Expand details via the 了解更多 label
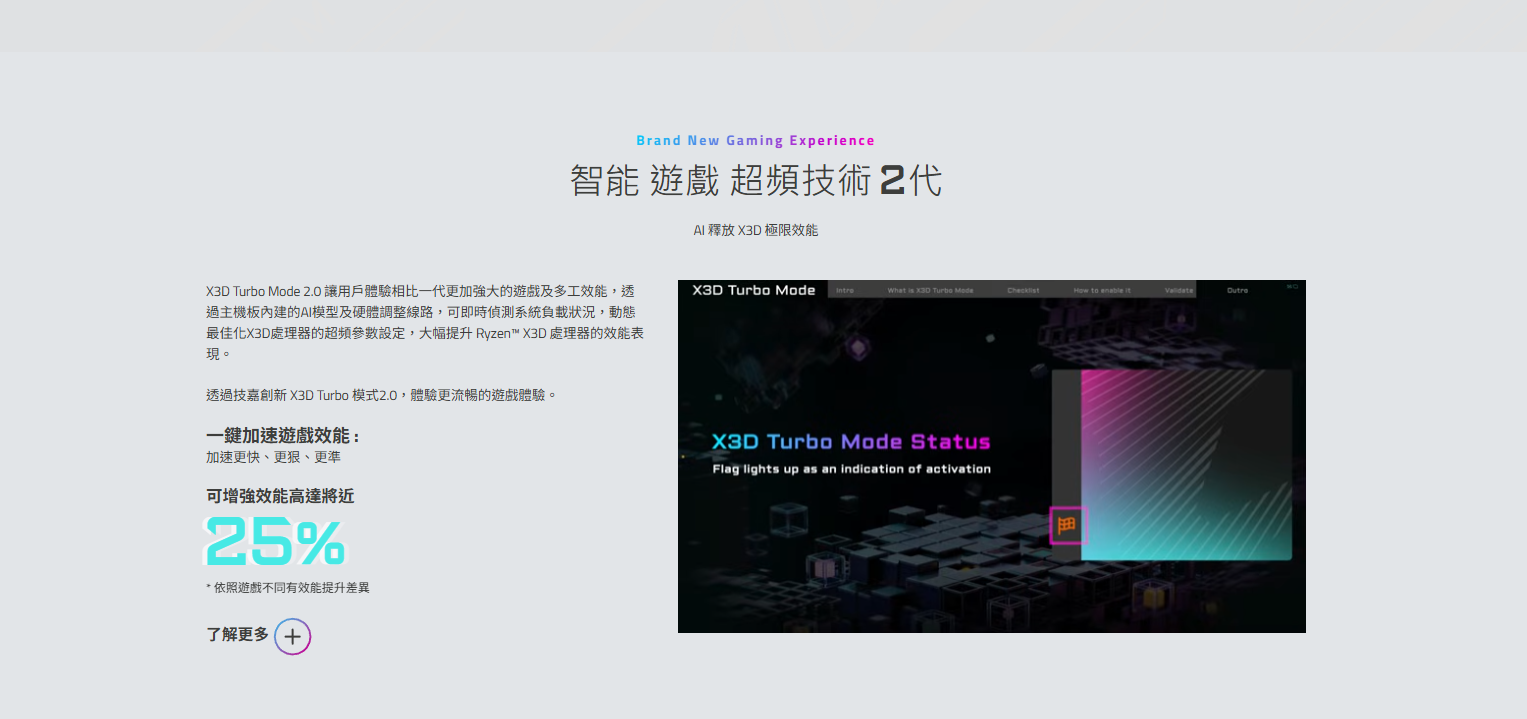The image size is (1527, 719). 237,634
